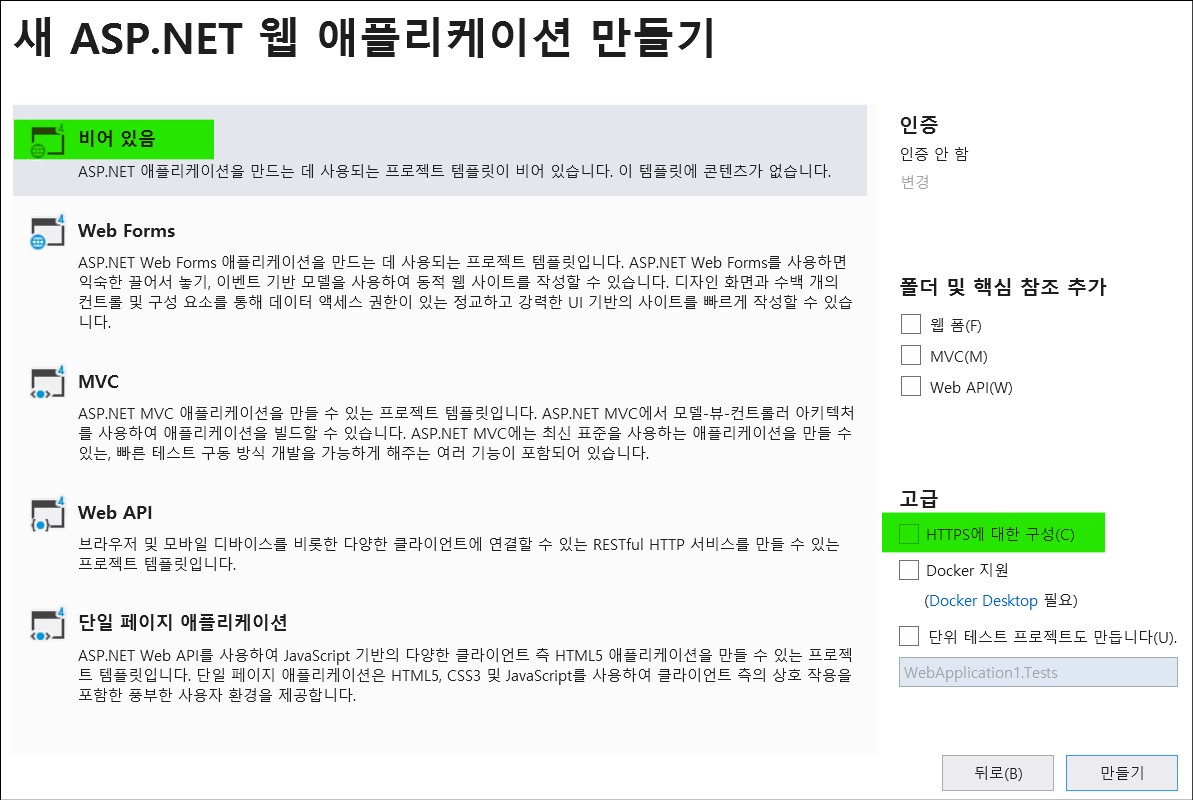Click the 인증 안 함 status text
Image resolution: width=1193 pixels, height=800 pixels.
pyautogui.click(x=934, y=154)
